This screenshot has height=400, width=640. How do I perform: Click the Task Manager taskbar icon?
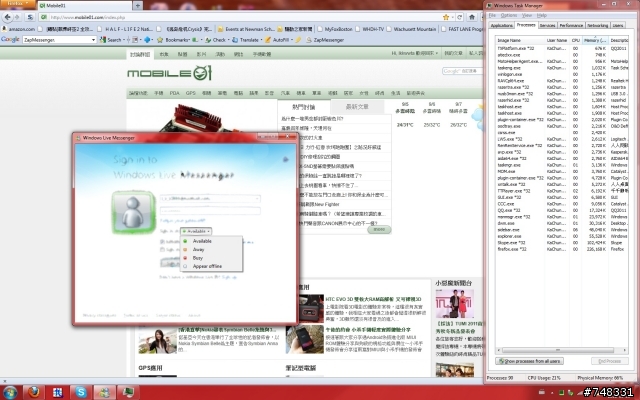point(128,392)
